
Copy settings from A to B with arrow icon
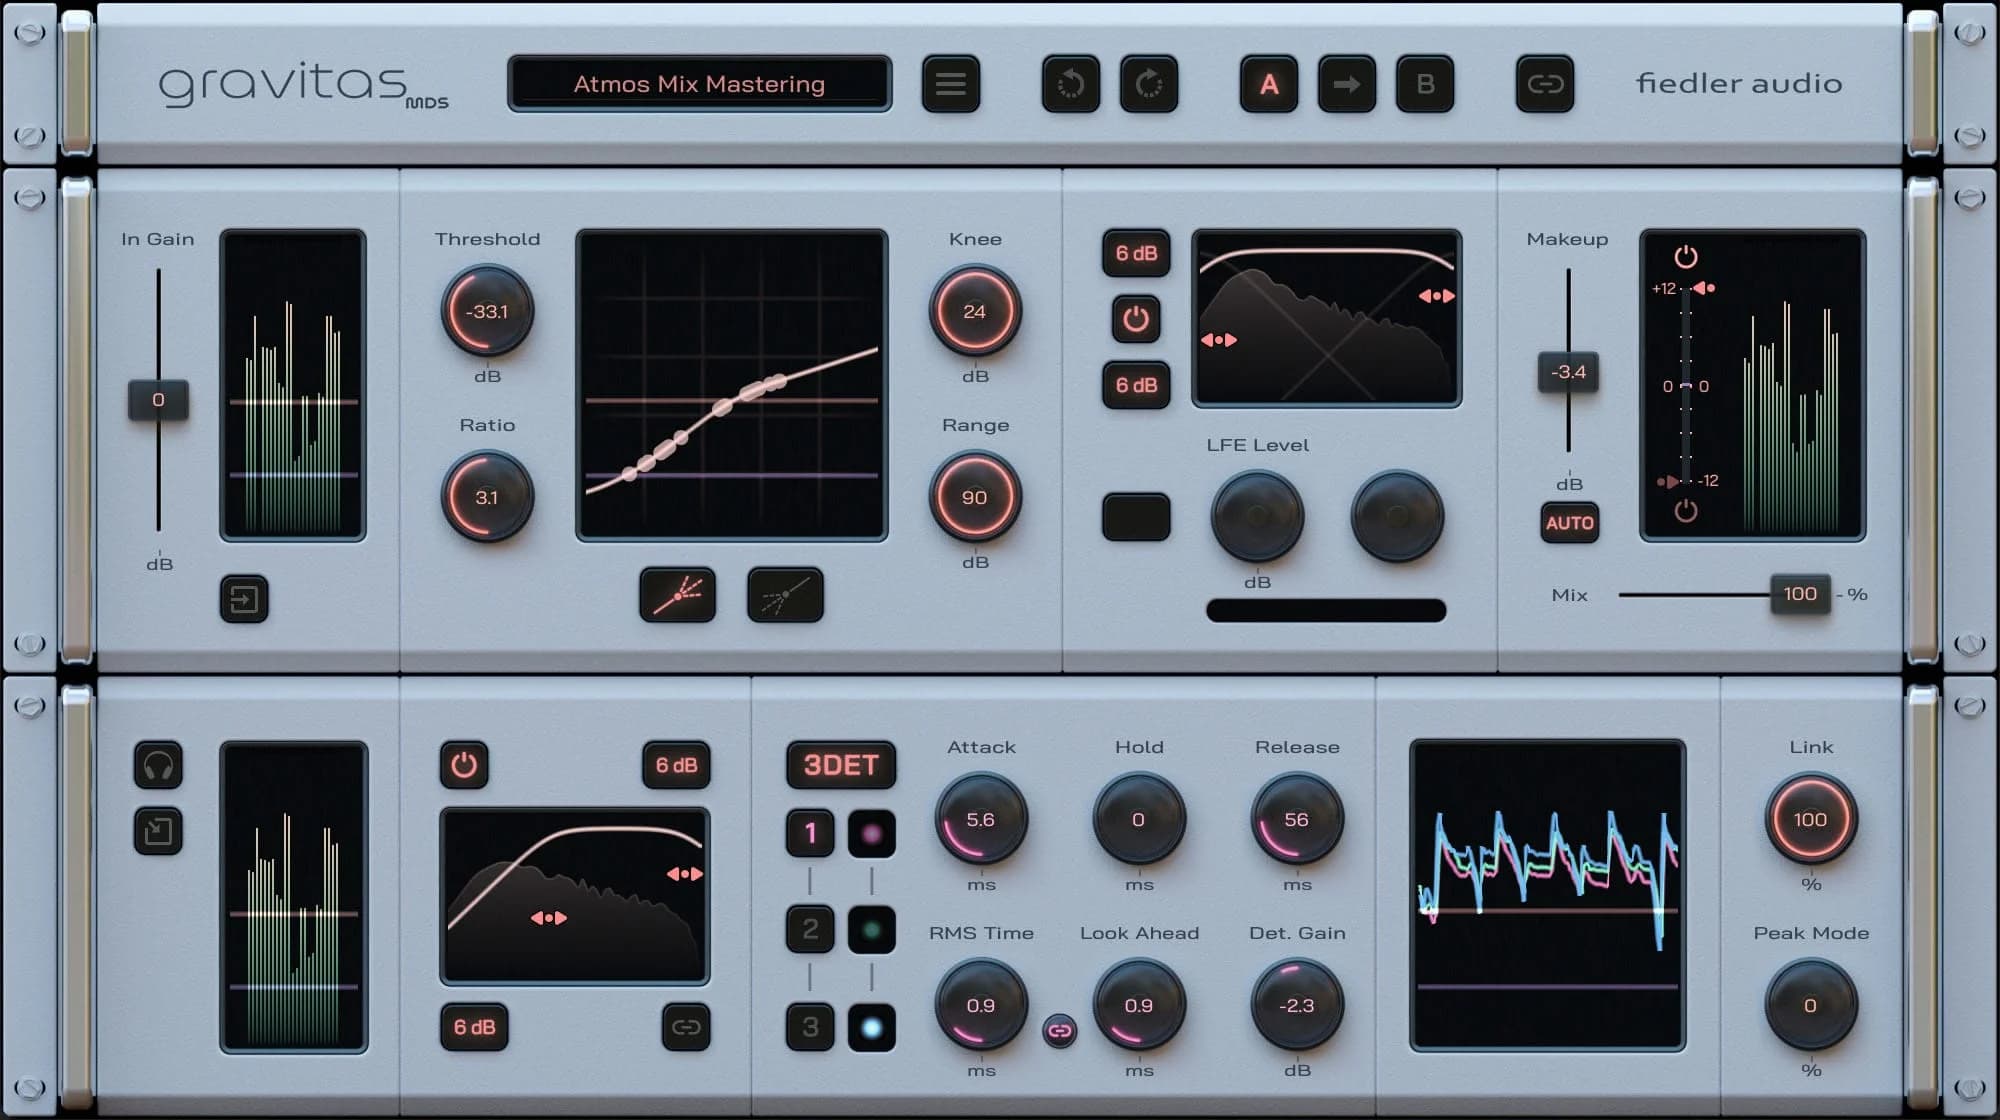[1346, 84]
